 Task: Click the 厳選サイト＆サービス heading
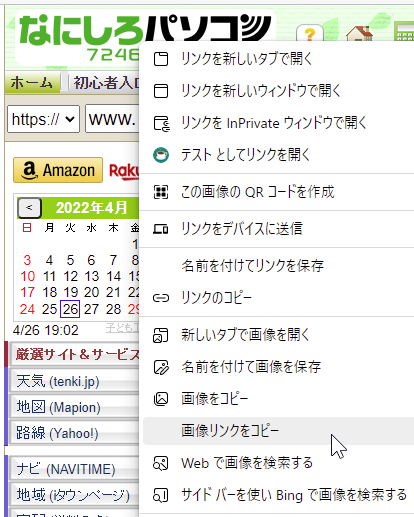[x=77, y=354]
